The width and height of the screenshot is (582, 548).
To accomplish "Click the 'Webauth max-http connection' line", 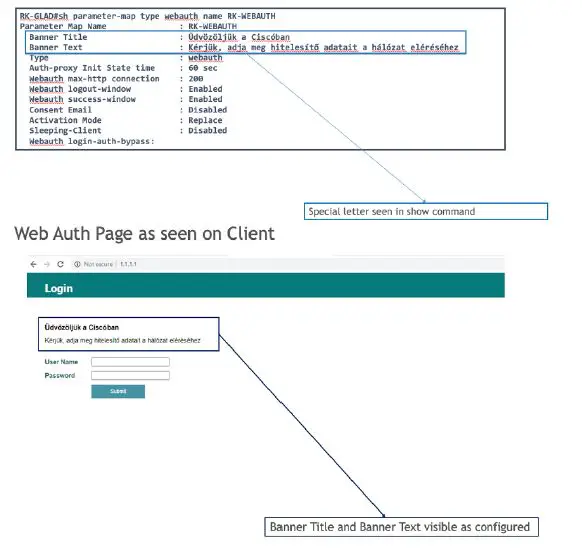I will coord(116,79).
